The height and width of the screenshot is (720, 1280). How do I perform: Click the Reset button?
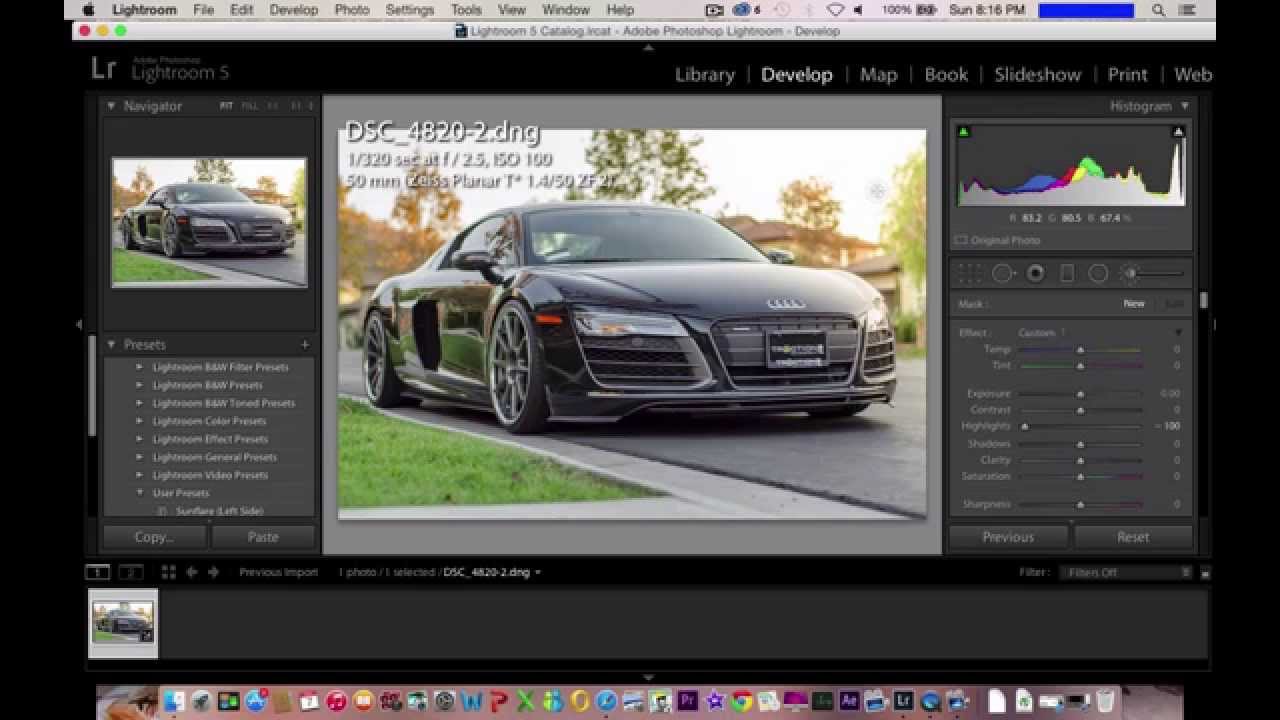(x=1133, y=537)
